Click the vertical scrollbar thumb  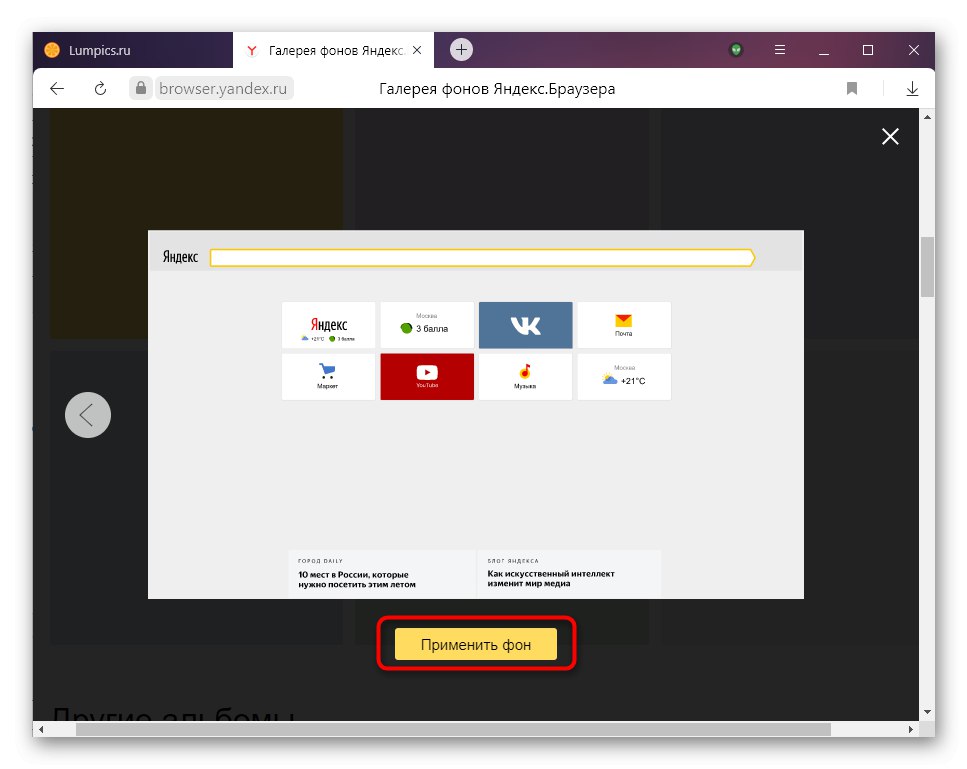pyautogui.click(x=927, y=266)
